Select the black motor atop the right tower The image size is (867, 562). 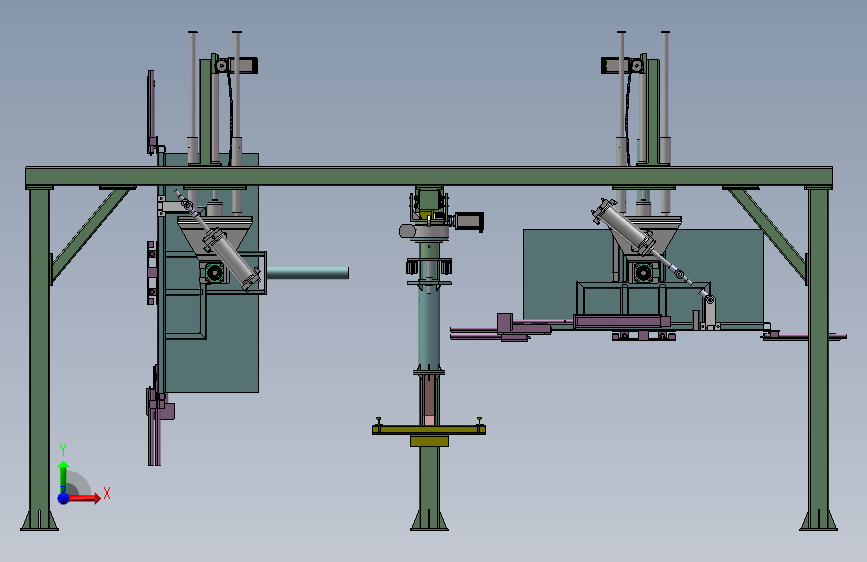[616, 65]
